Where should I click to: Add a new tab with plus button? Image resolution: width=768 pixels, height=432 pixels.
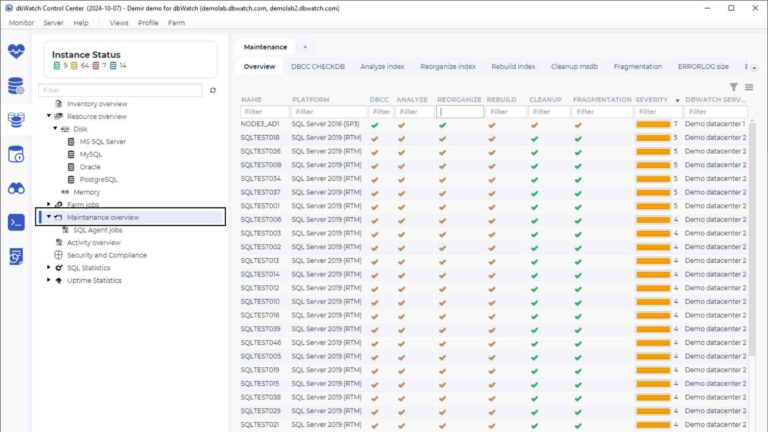(x=305, y=47)
